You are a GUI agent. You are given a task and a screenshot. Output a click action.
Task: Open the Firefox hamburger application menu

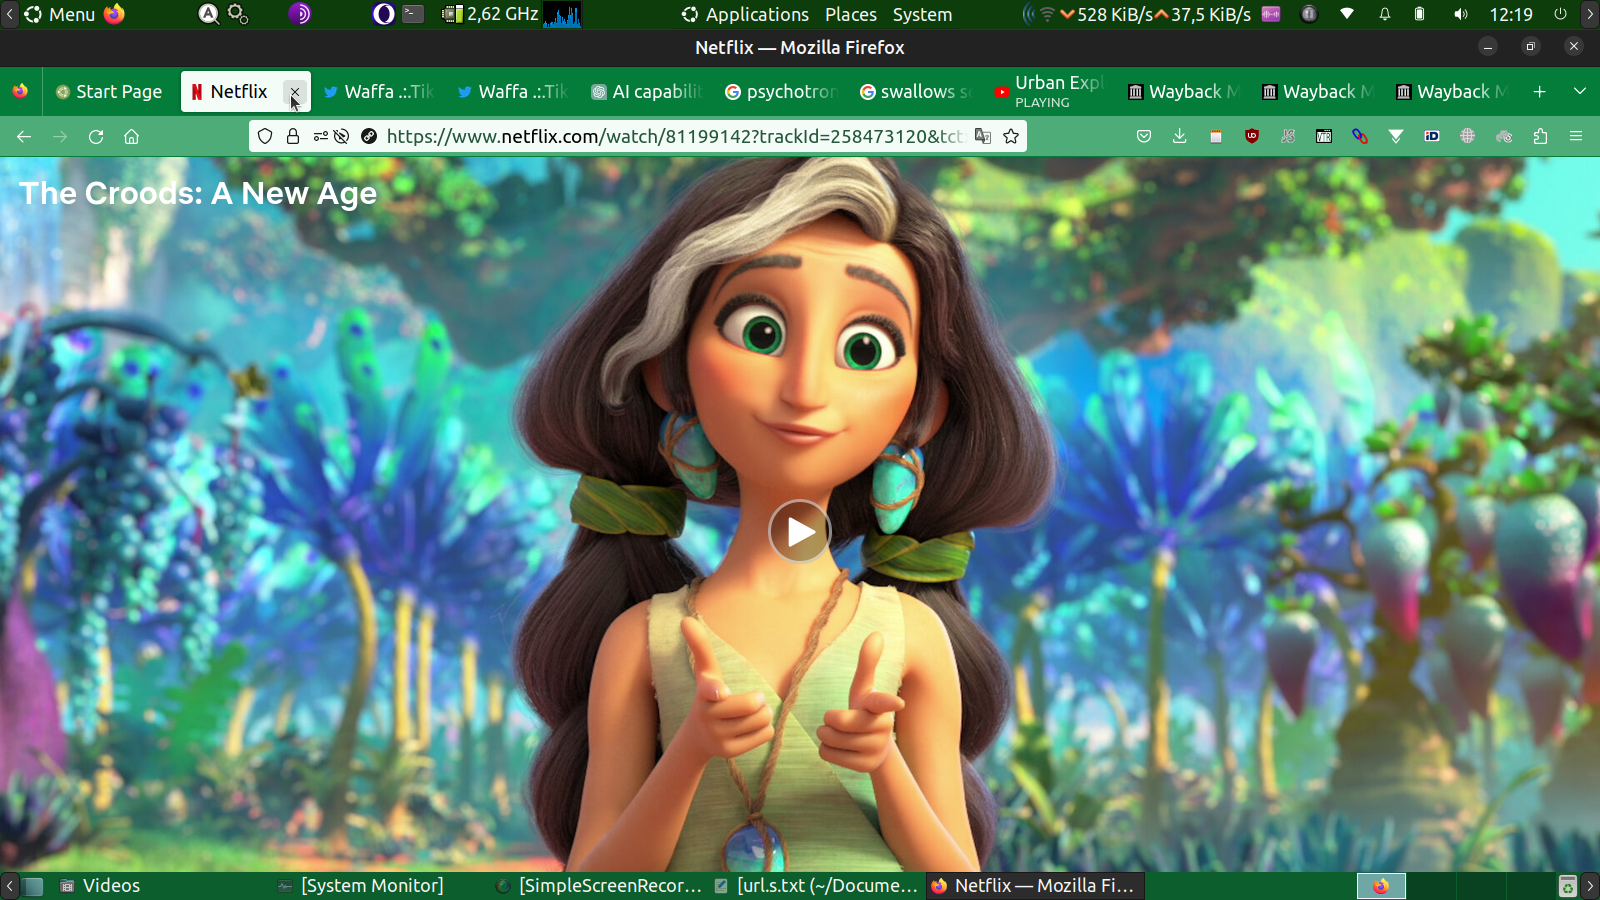1576,136
